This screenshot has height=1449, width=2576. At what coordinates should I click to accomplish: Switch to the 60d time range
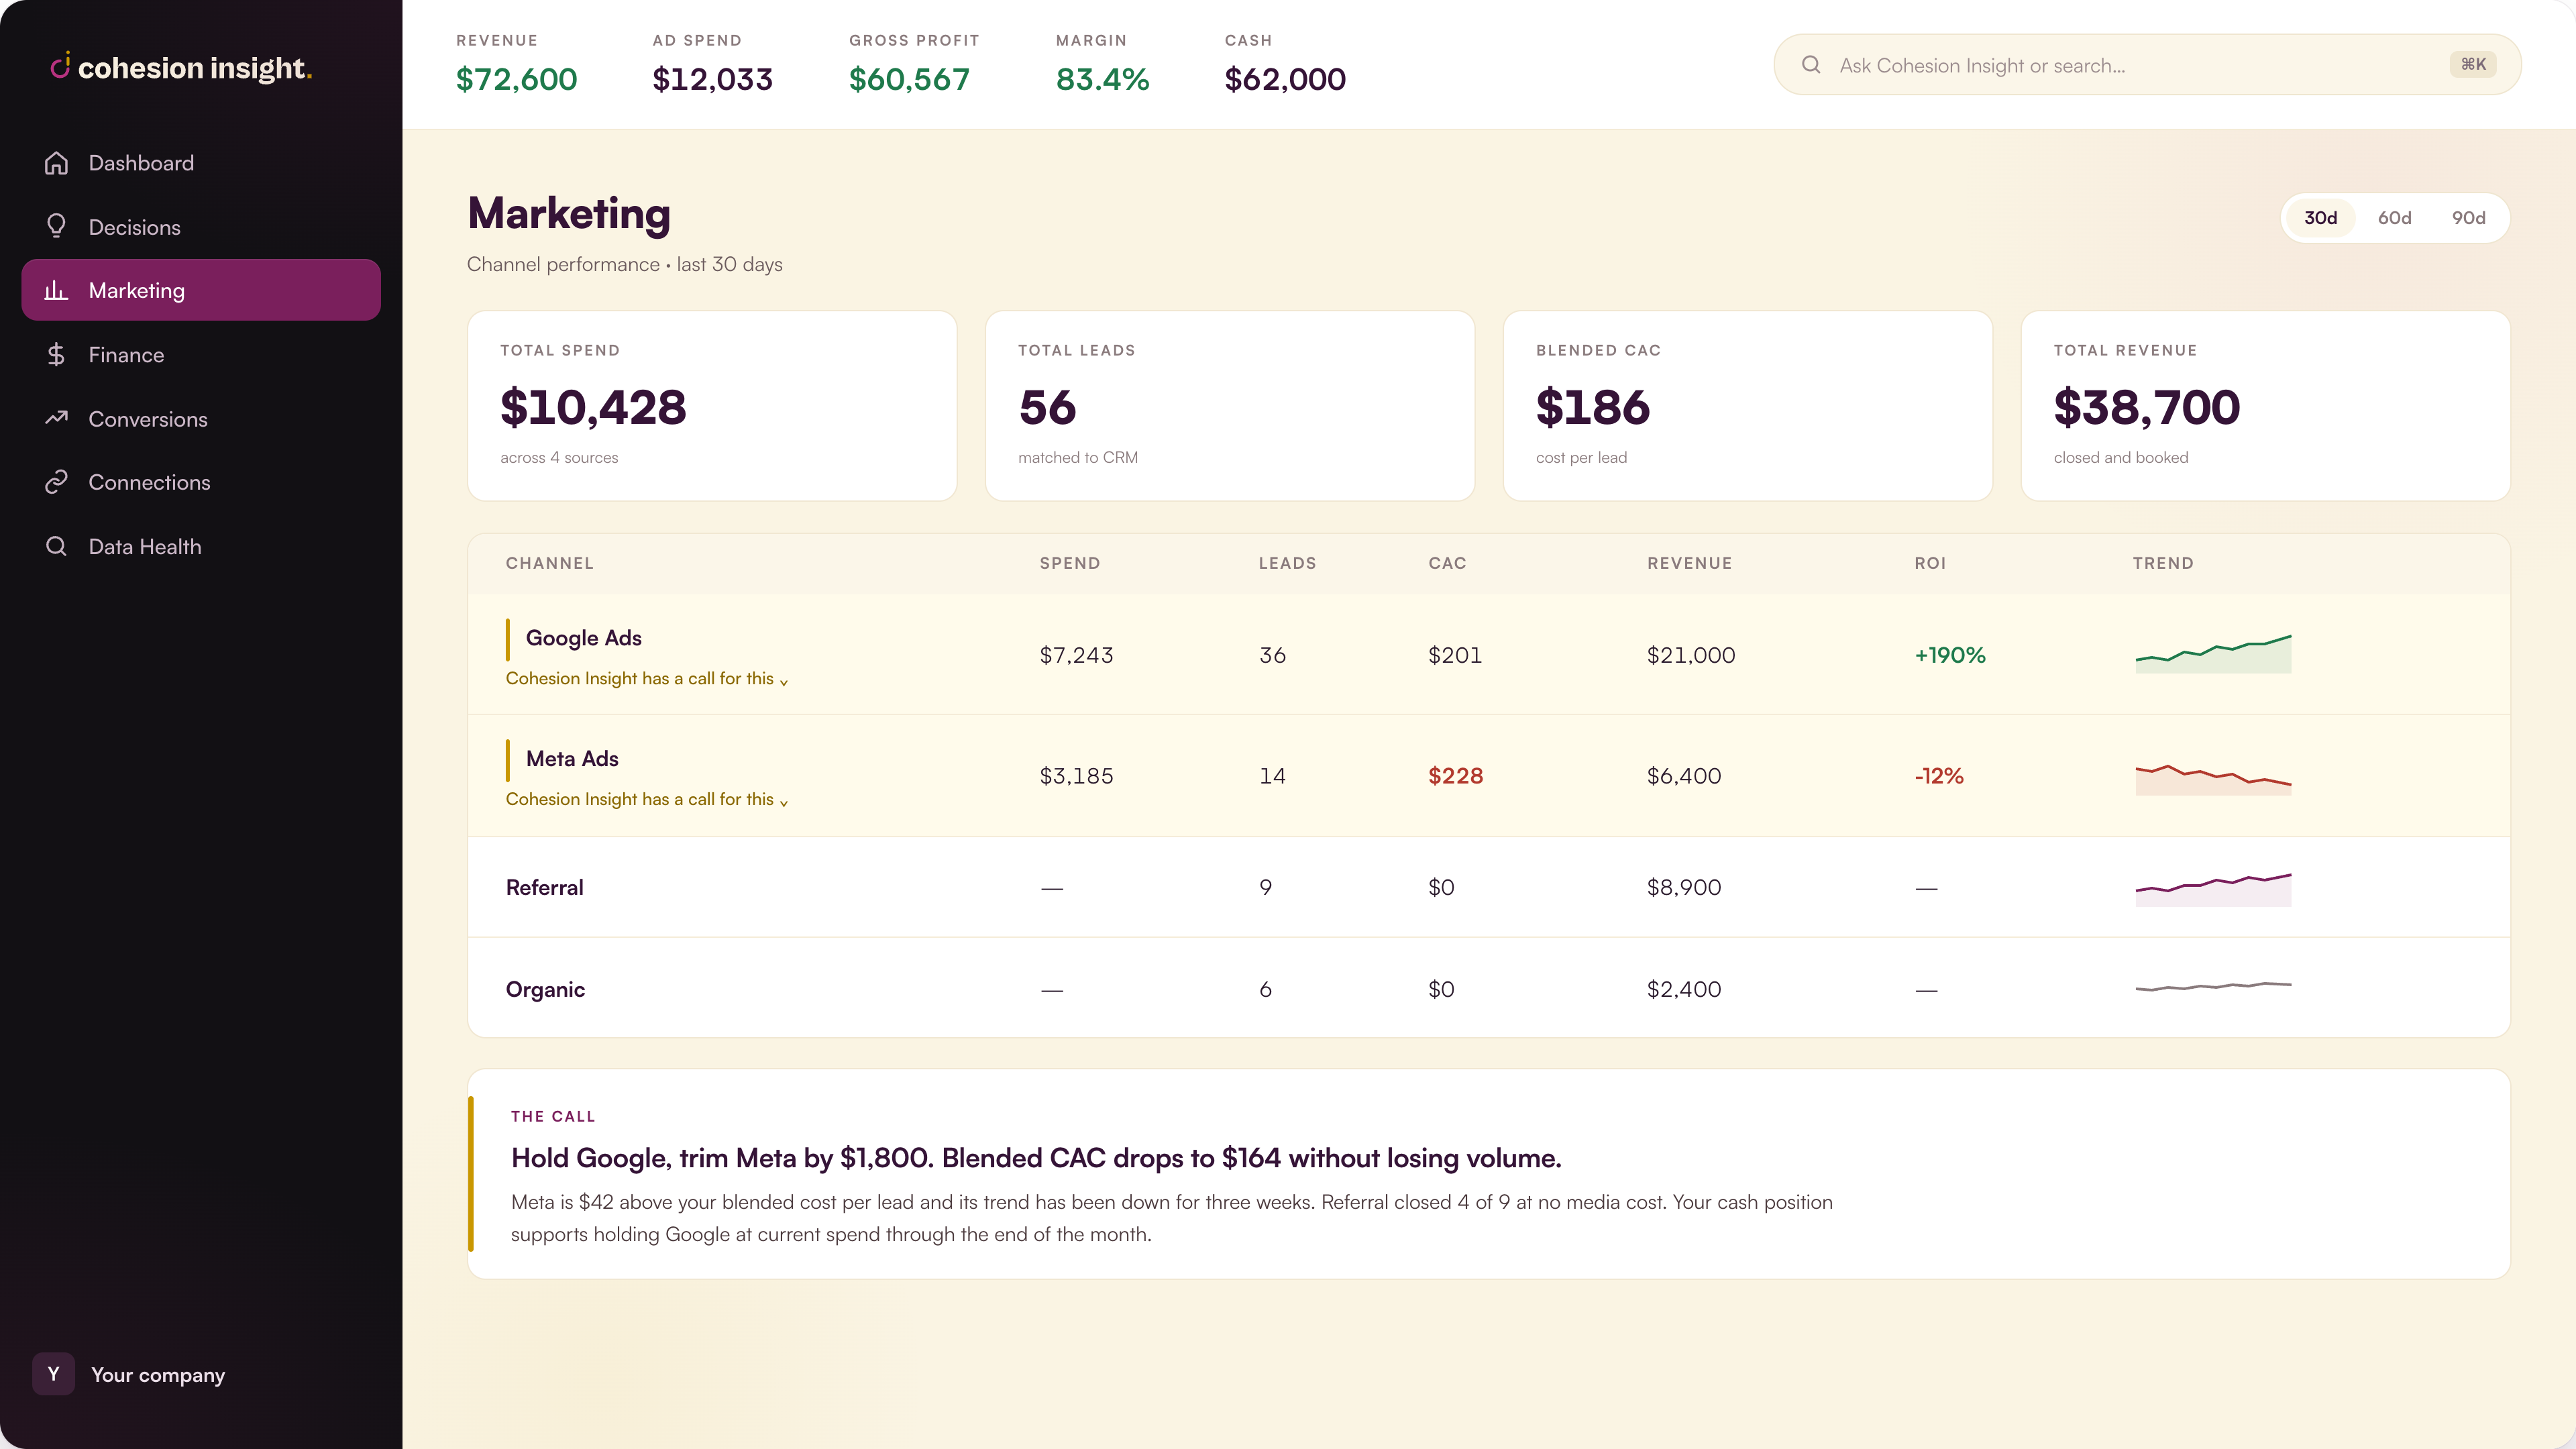click(2394, 218)
